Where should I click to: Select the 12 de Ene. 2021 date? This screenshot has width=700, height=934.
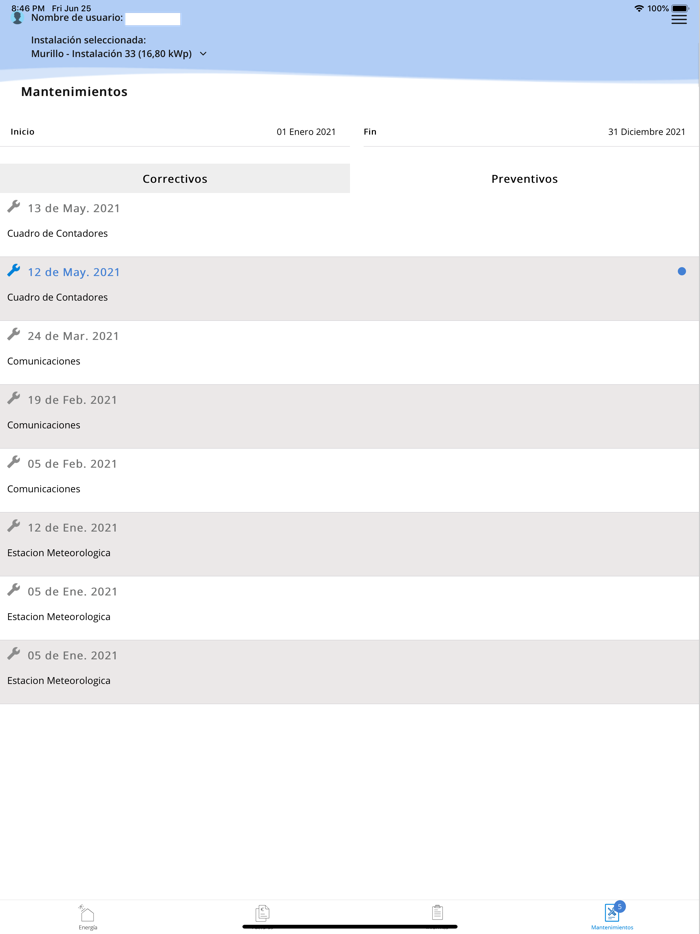tap(72, 527)
